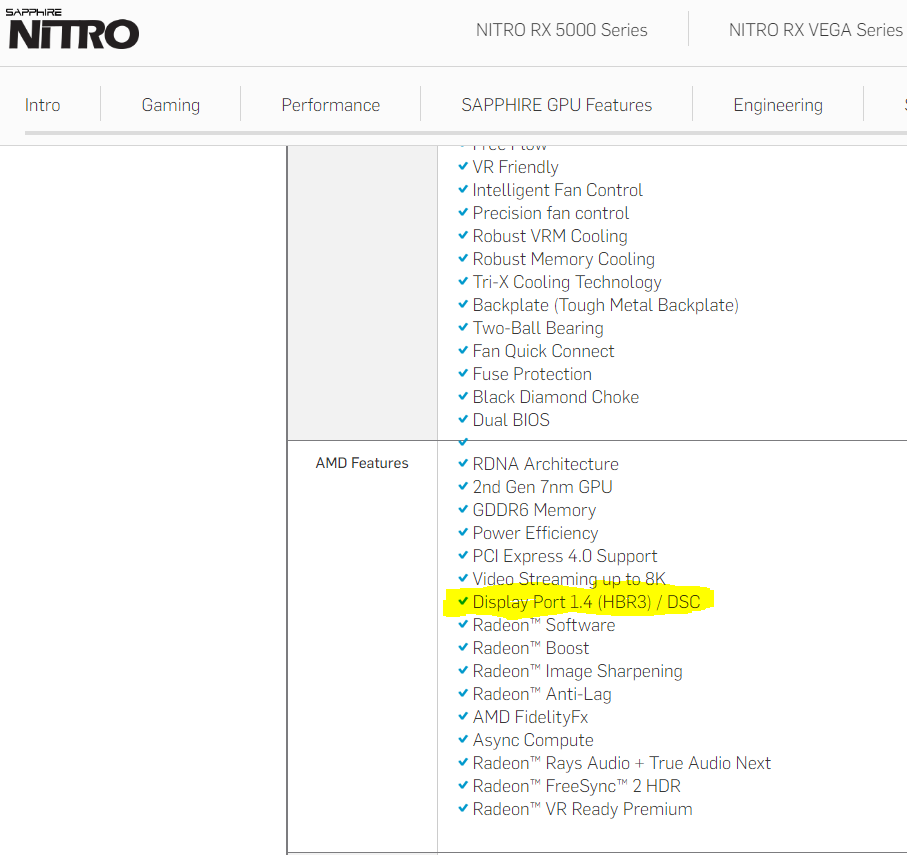The height and width of the screenshot is (855, 907).
Task: Switch to the Gaming tab
Action: pos(171,105)
